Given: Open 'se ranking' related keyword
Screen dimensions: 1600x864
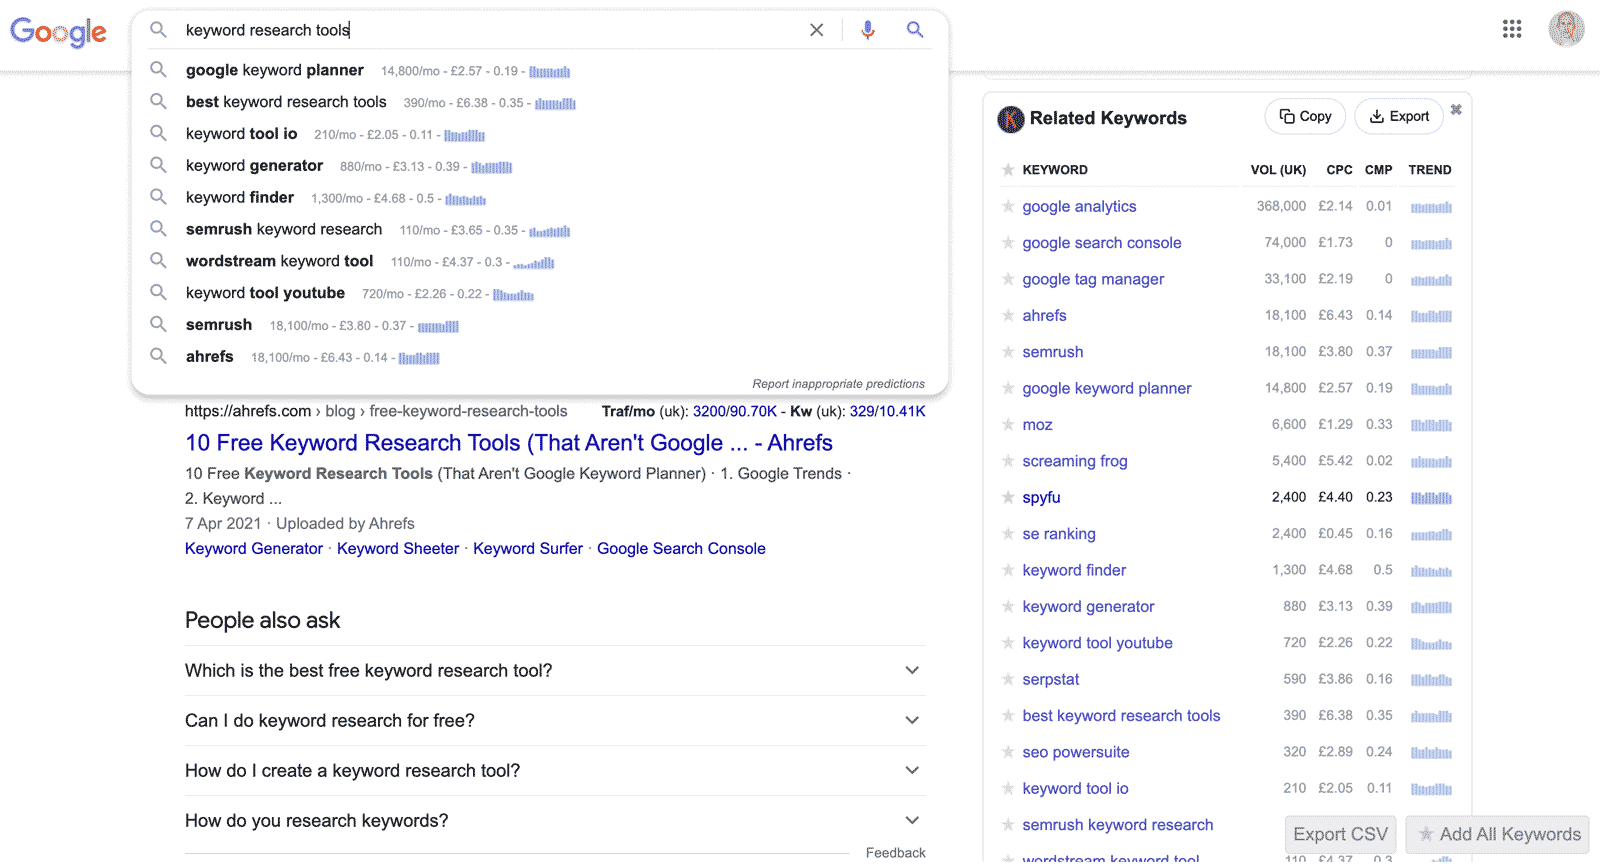Looking at the screenshot, I should pos(1059,534).
